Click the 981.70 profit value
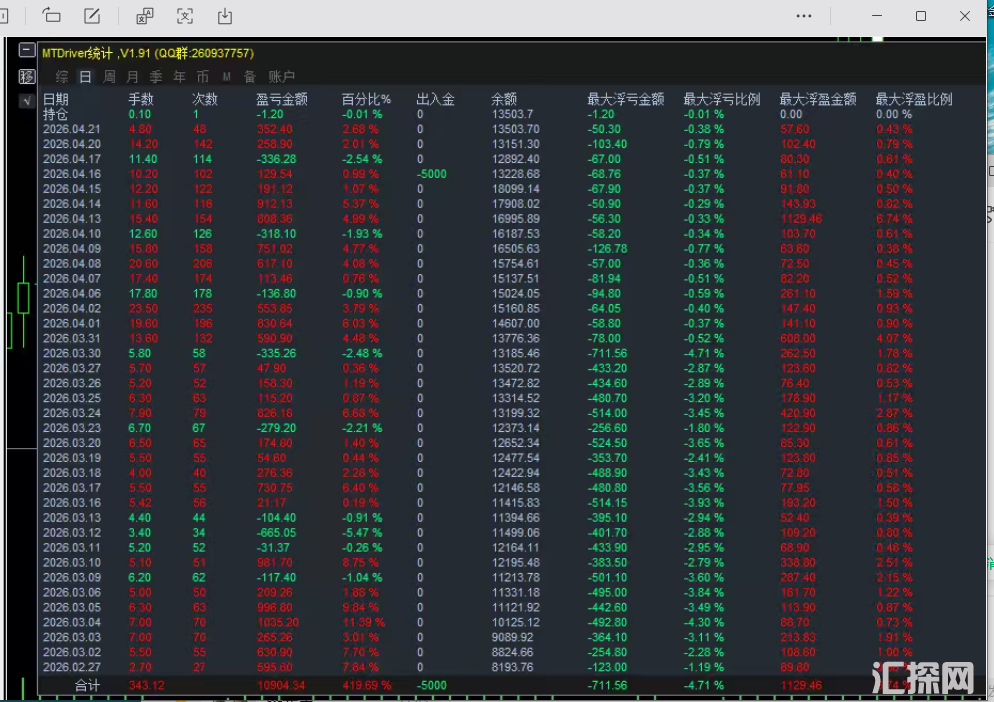Screen dimensions: 994x702 coord(274,562)
